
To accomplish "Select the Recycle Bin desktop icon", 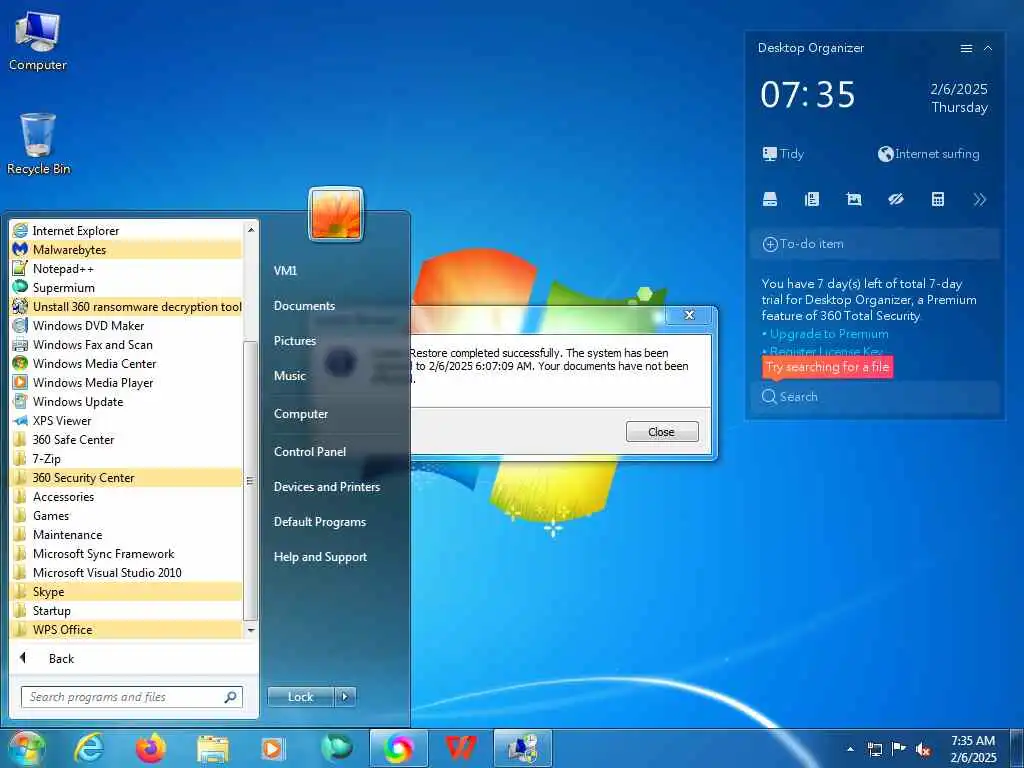I will tap(38, 144).
